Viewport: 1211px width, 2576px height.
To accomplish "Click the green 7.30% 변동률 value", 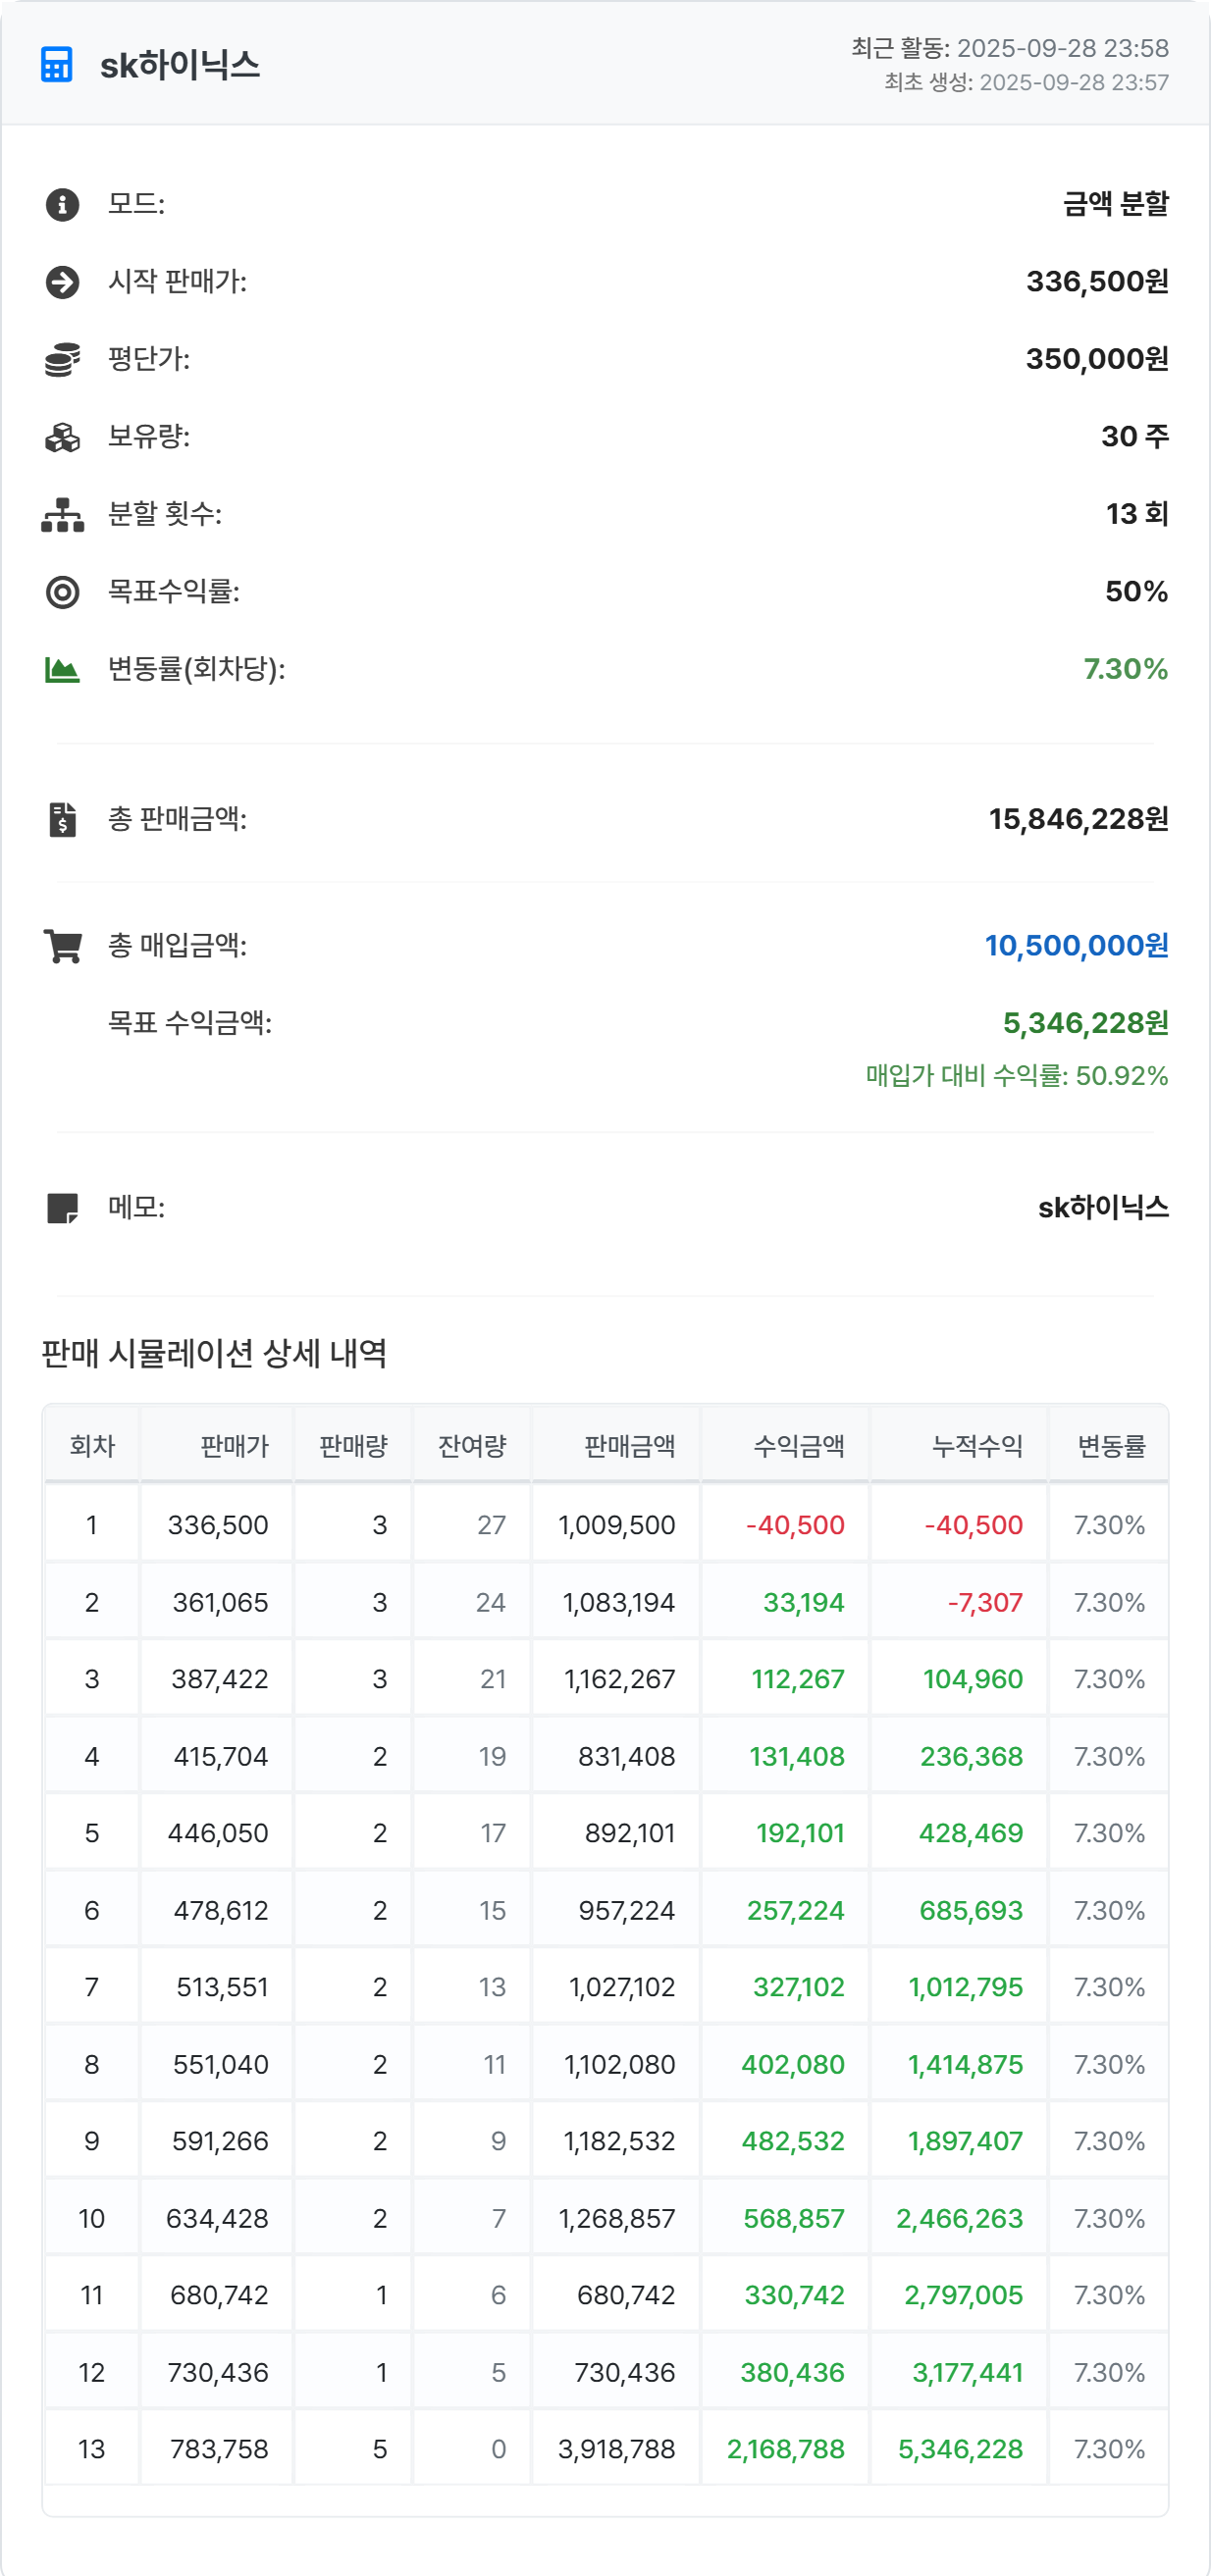I will click(x=1125, y=669).
